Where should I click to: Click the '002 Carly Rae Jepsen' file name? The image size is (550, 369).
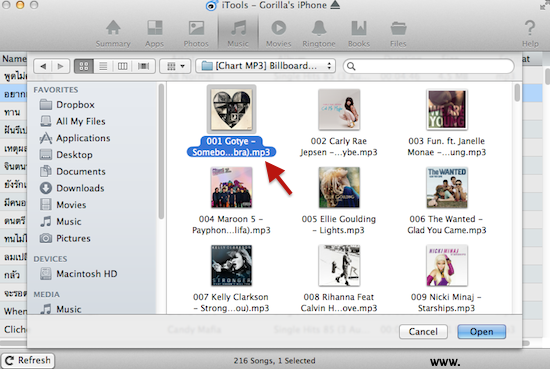tap(339, 147)
